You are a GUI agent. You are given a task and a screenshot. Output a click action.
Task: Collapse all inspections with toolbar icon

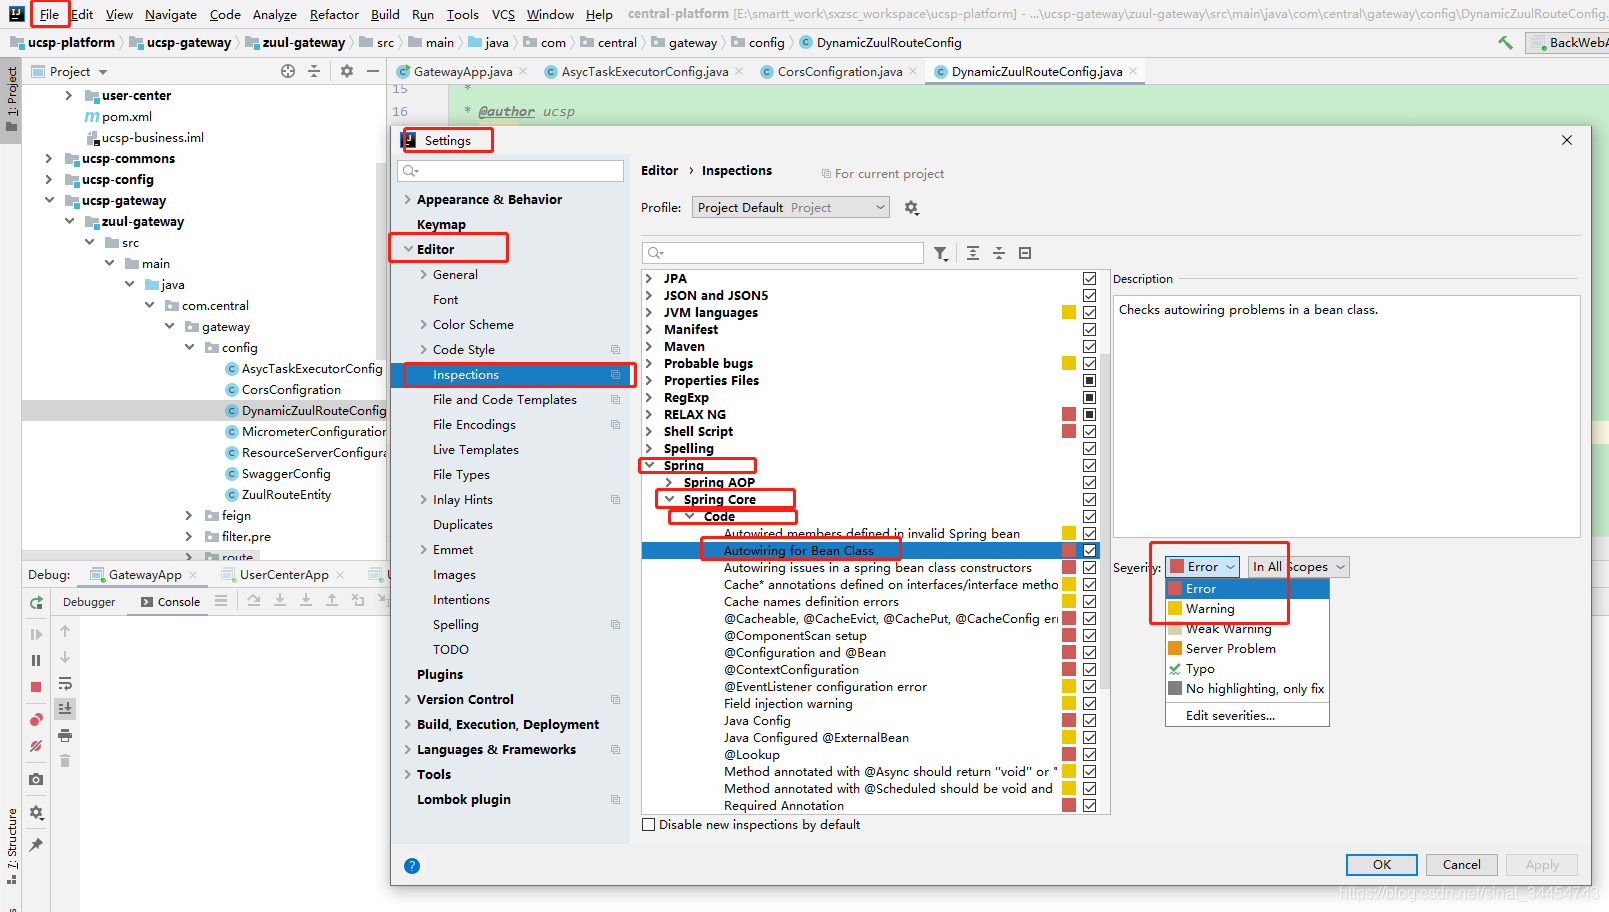pos(999,253)
